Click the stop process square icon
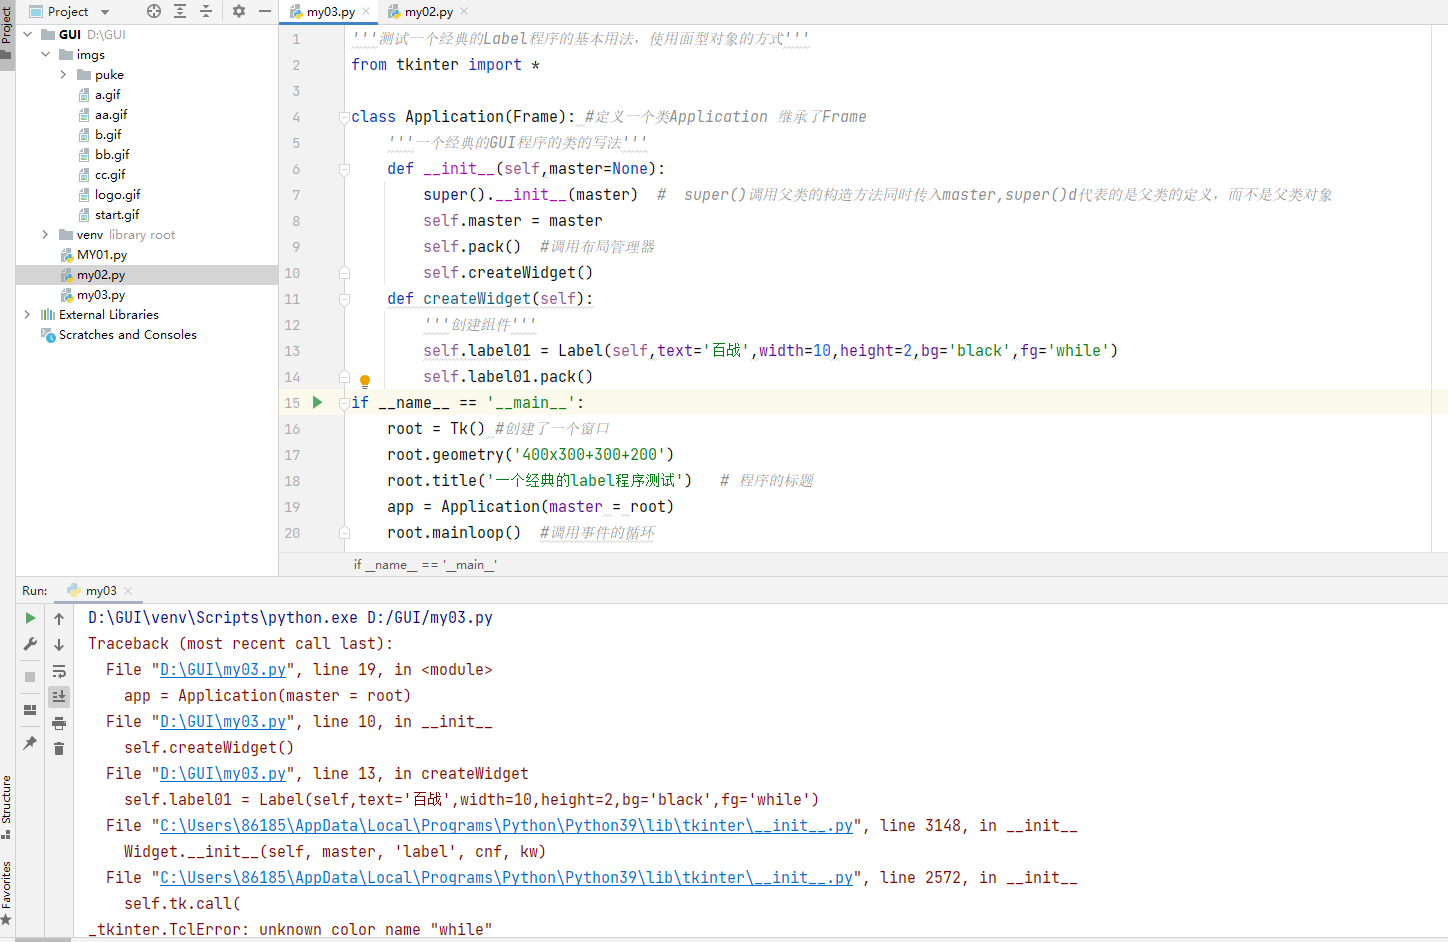The image size is (1448, 942). [30, 677]
